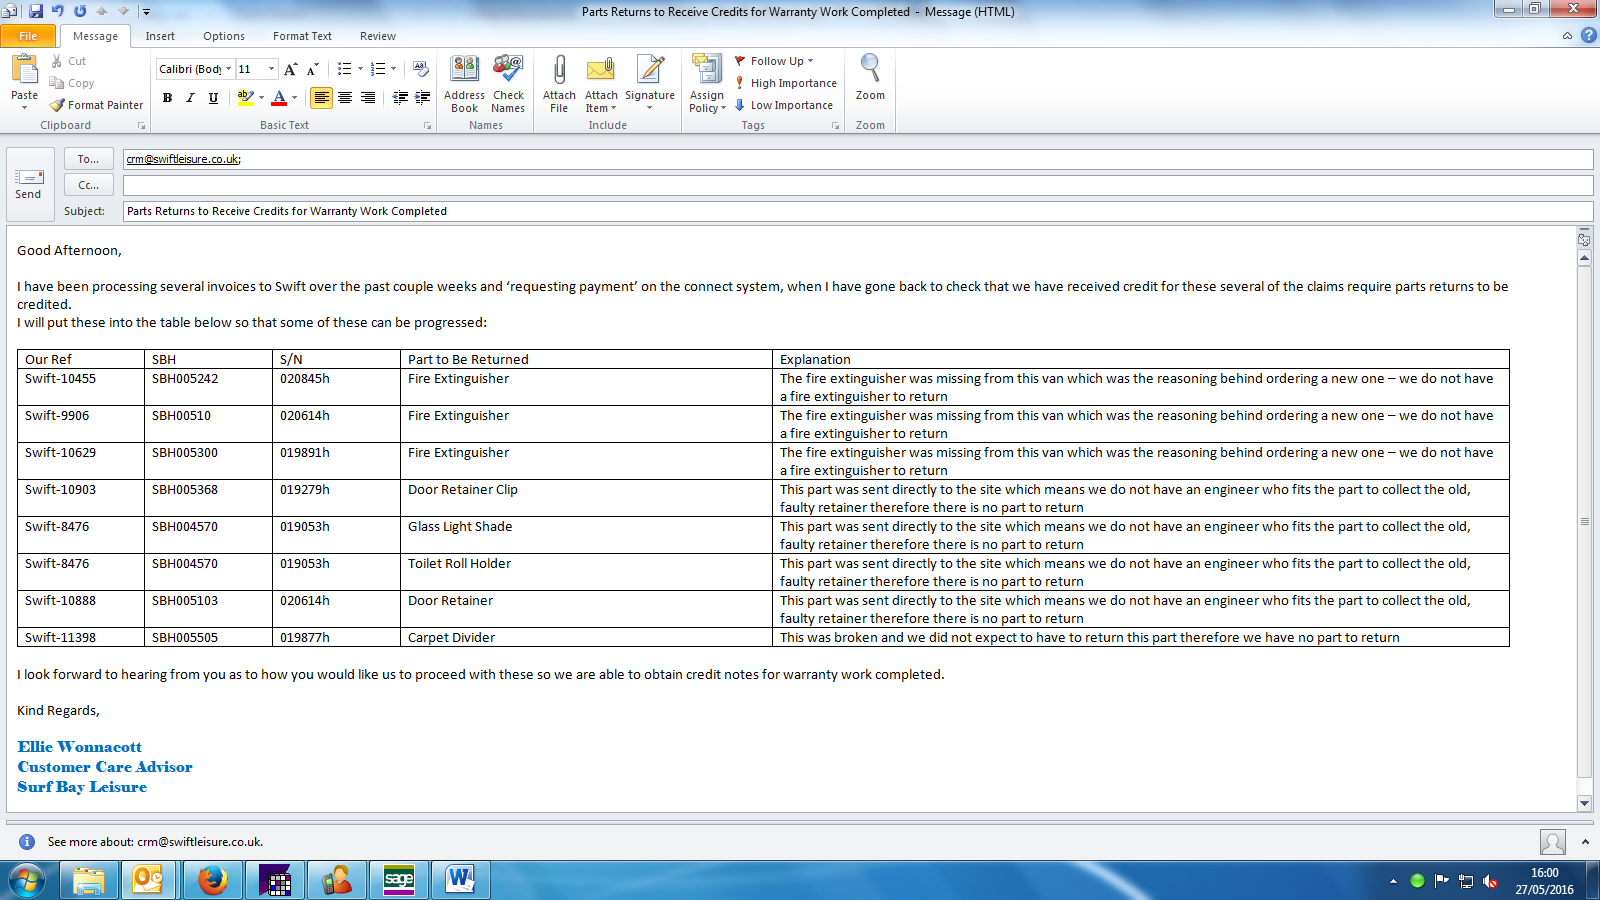Click the message body scroll down arrow
This screenshot has width=1600, height=900.
(x=1584, y=803)
